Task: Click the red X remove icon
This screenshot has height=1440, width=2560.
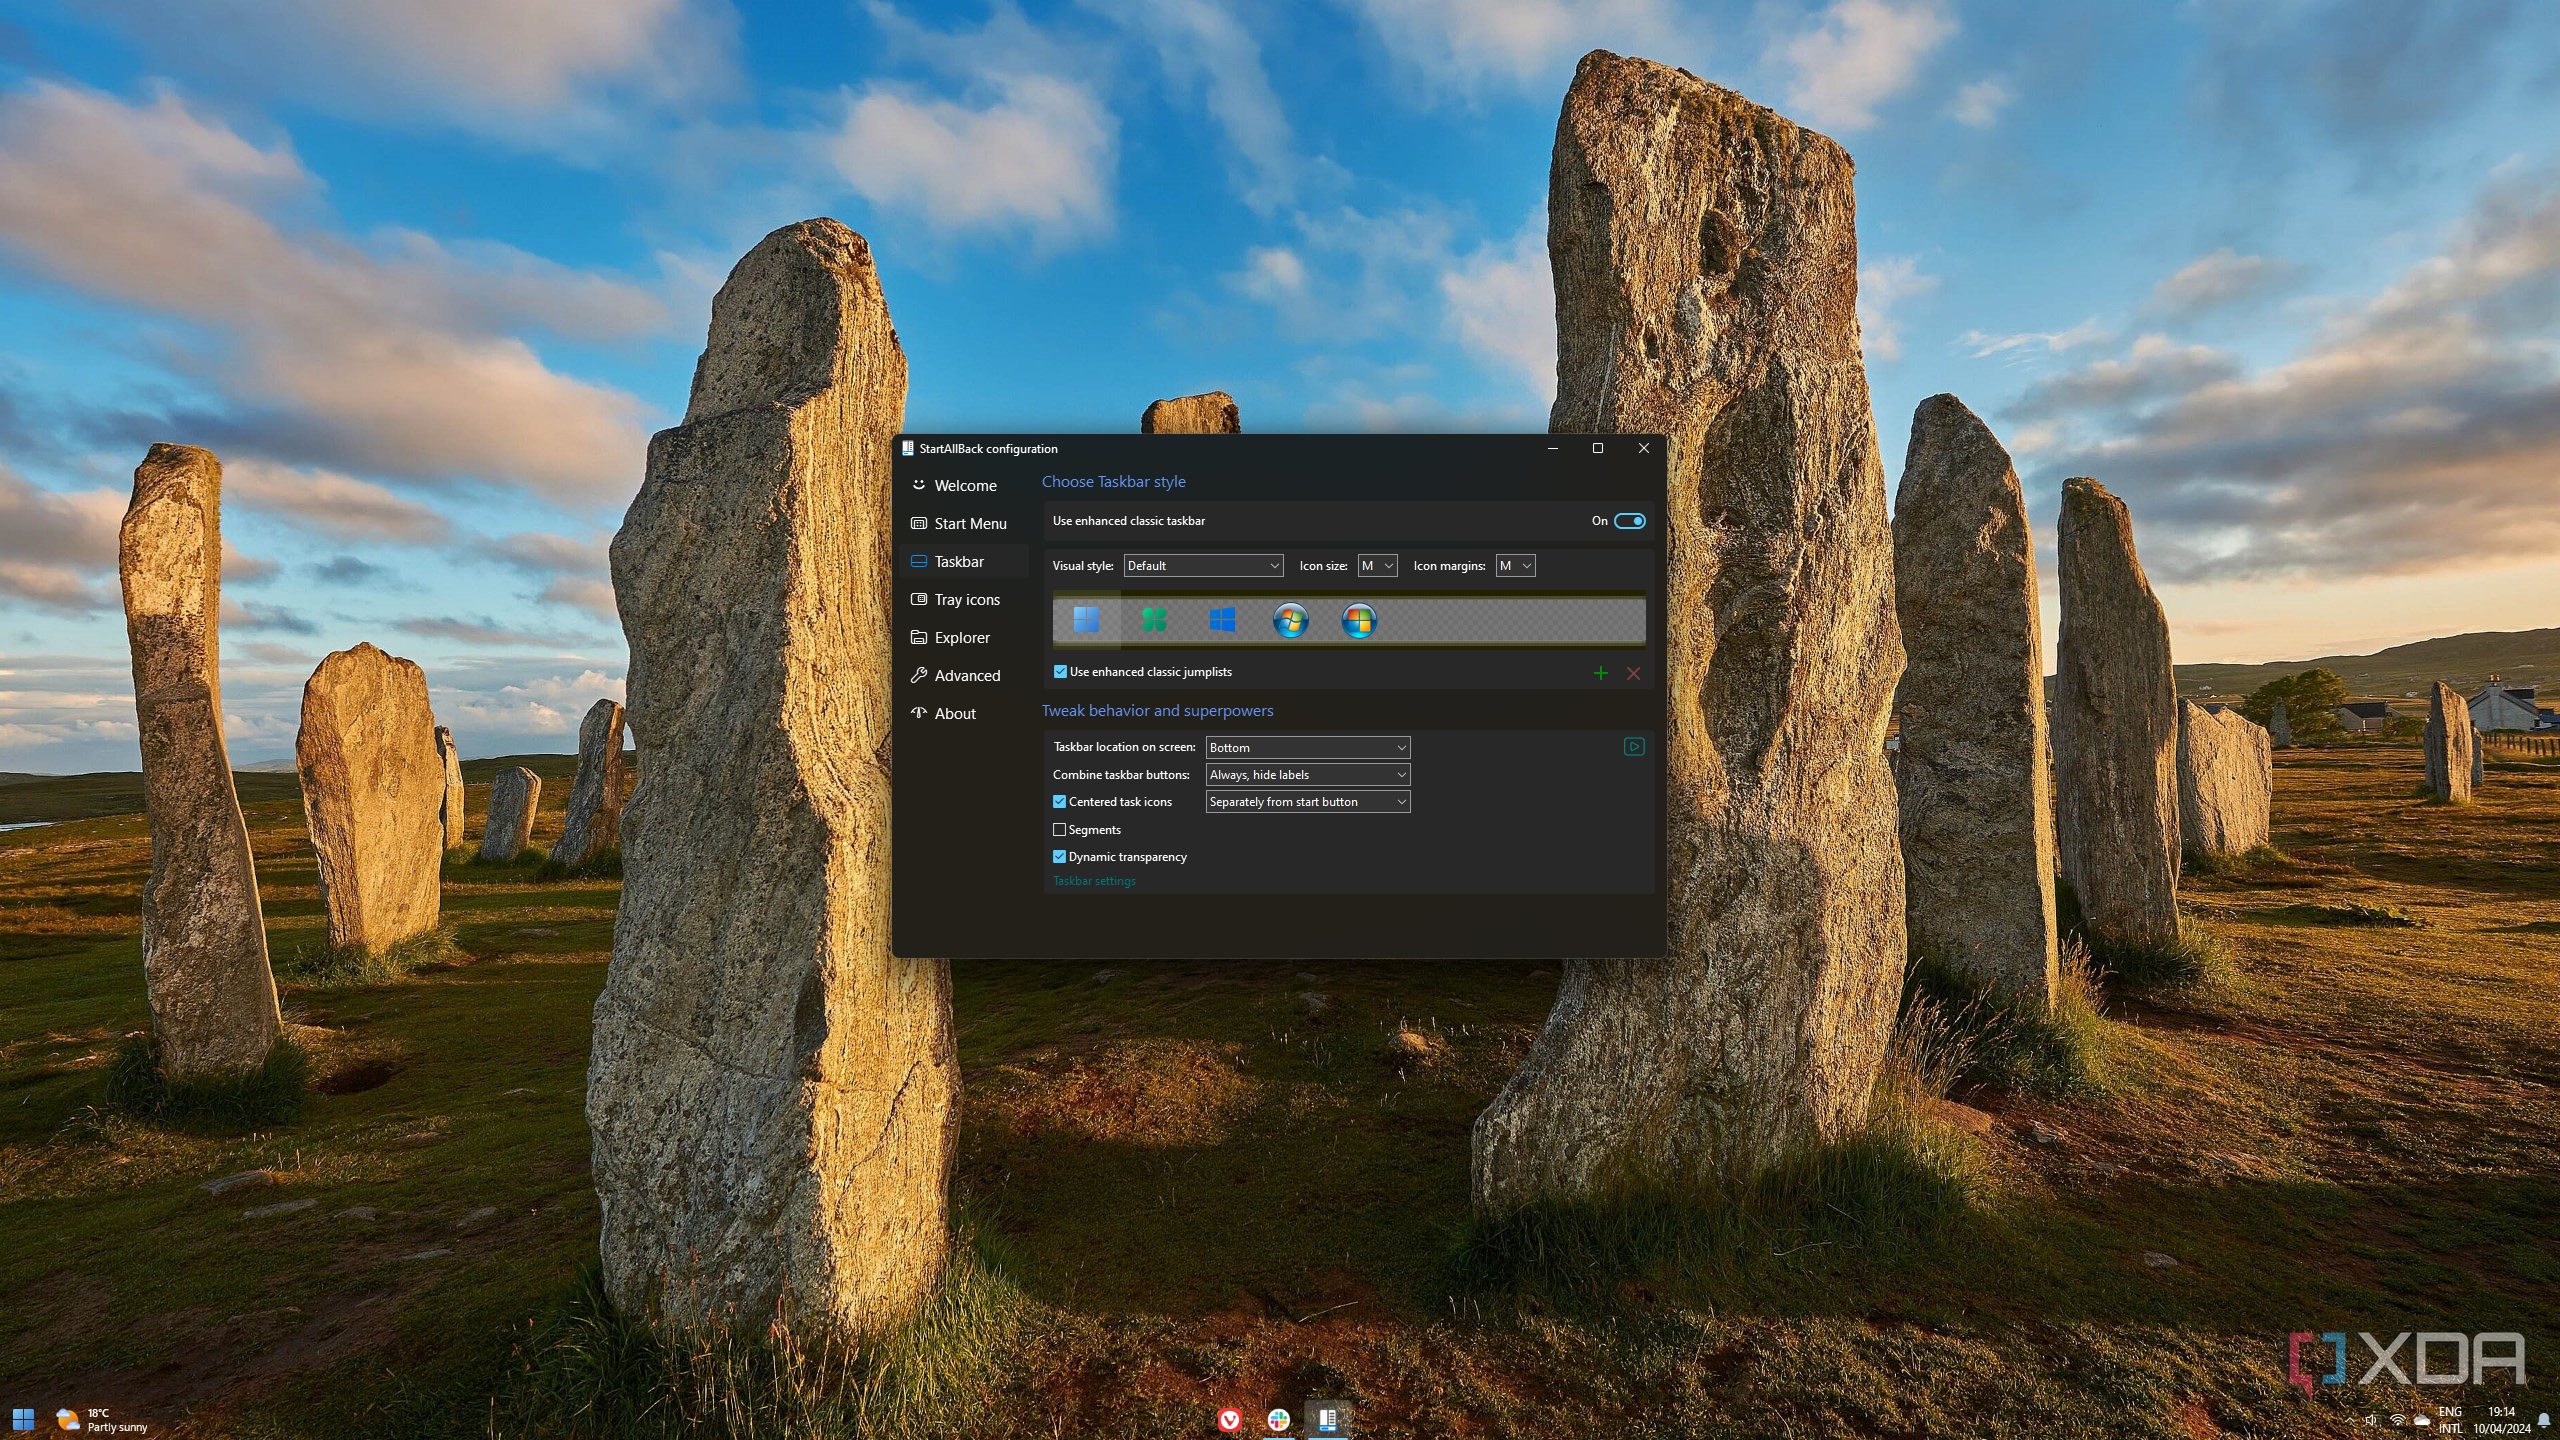Action: 1633,673
